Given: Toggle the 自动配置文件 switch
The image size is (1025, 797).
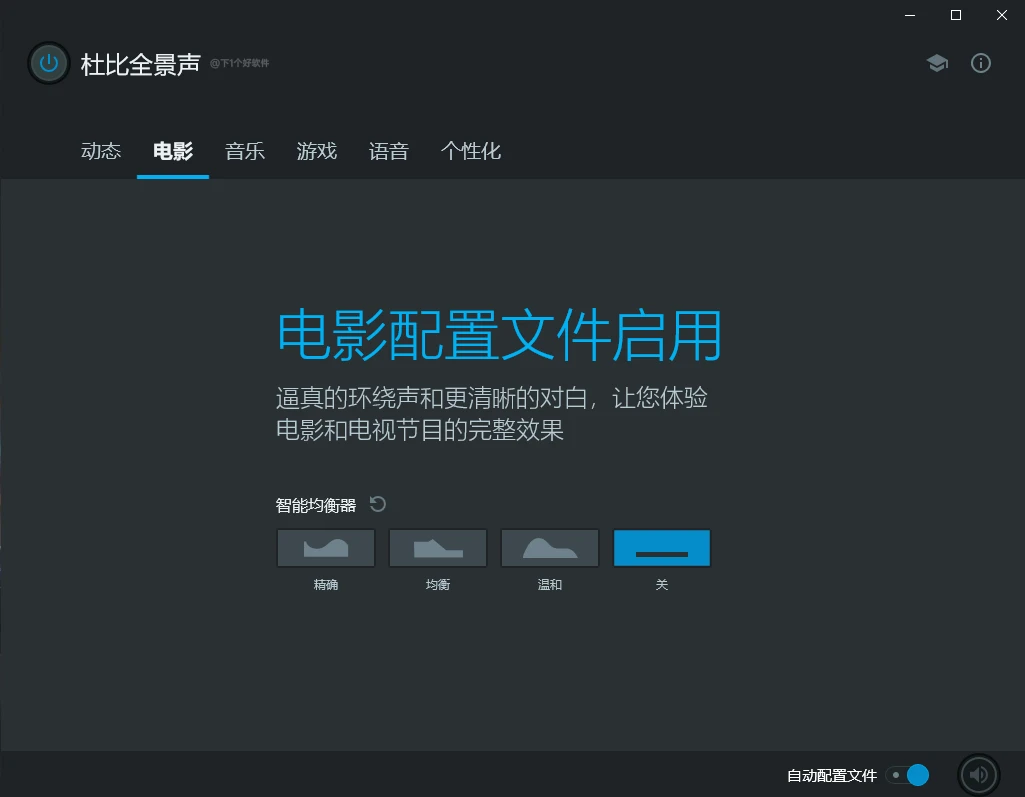Looking at the screenshot, I should coord(907,775).
